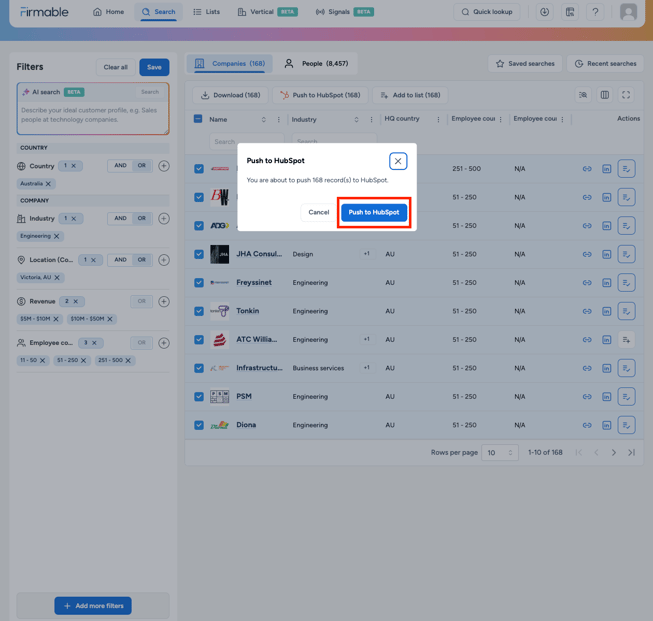Open the table report icon in header
This screenshot has width=653, height=621.
[570, 12]
